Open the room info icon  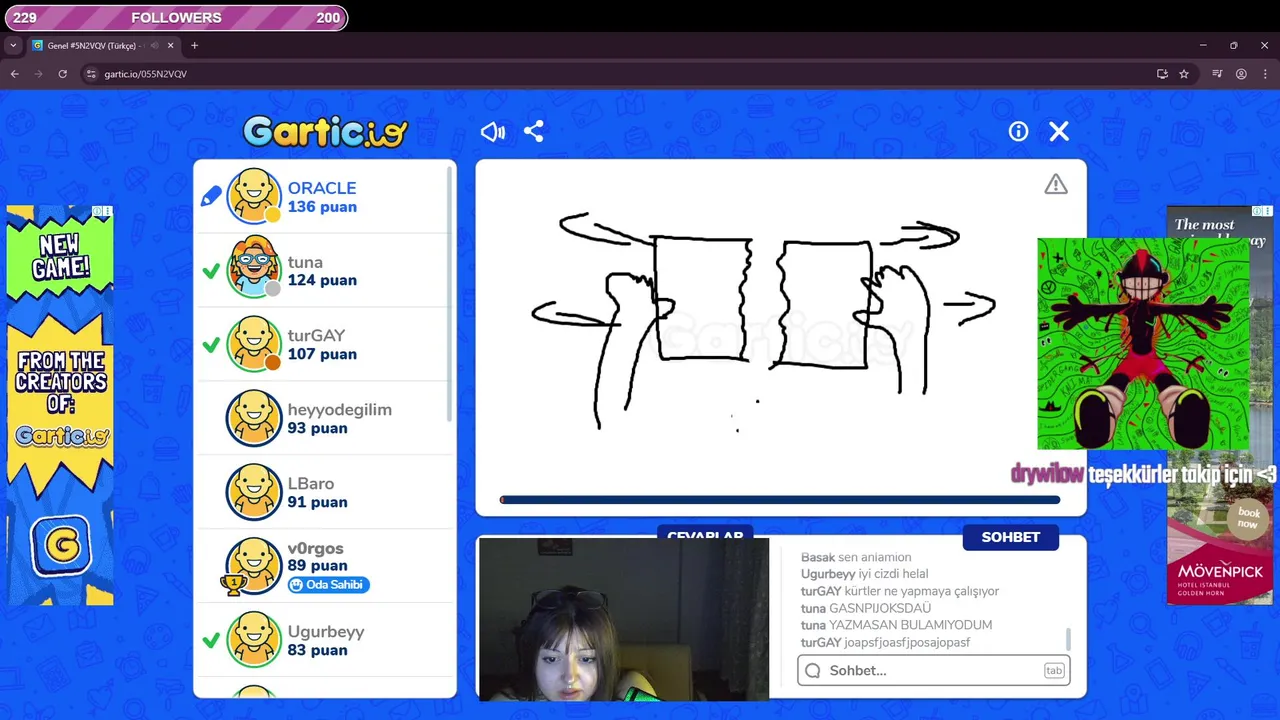coord(1018,131)
